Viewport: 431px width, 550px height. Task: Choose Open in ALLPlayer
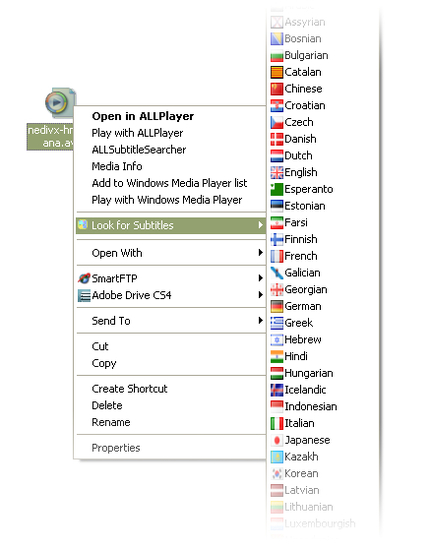[x=143, y=116]
